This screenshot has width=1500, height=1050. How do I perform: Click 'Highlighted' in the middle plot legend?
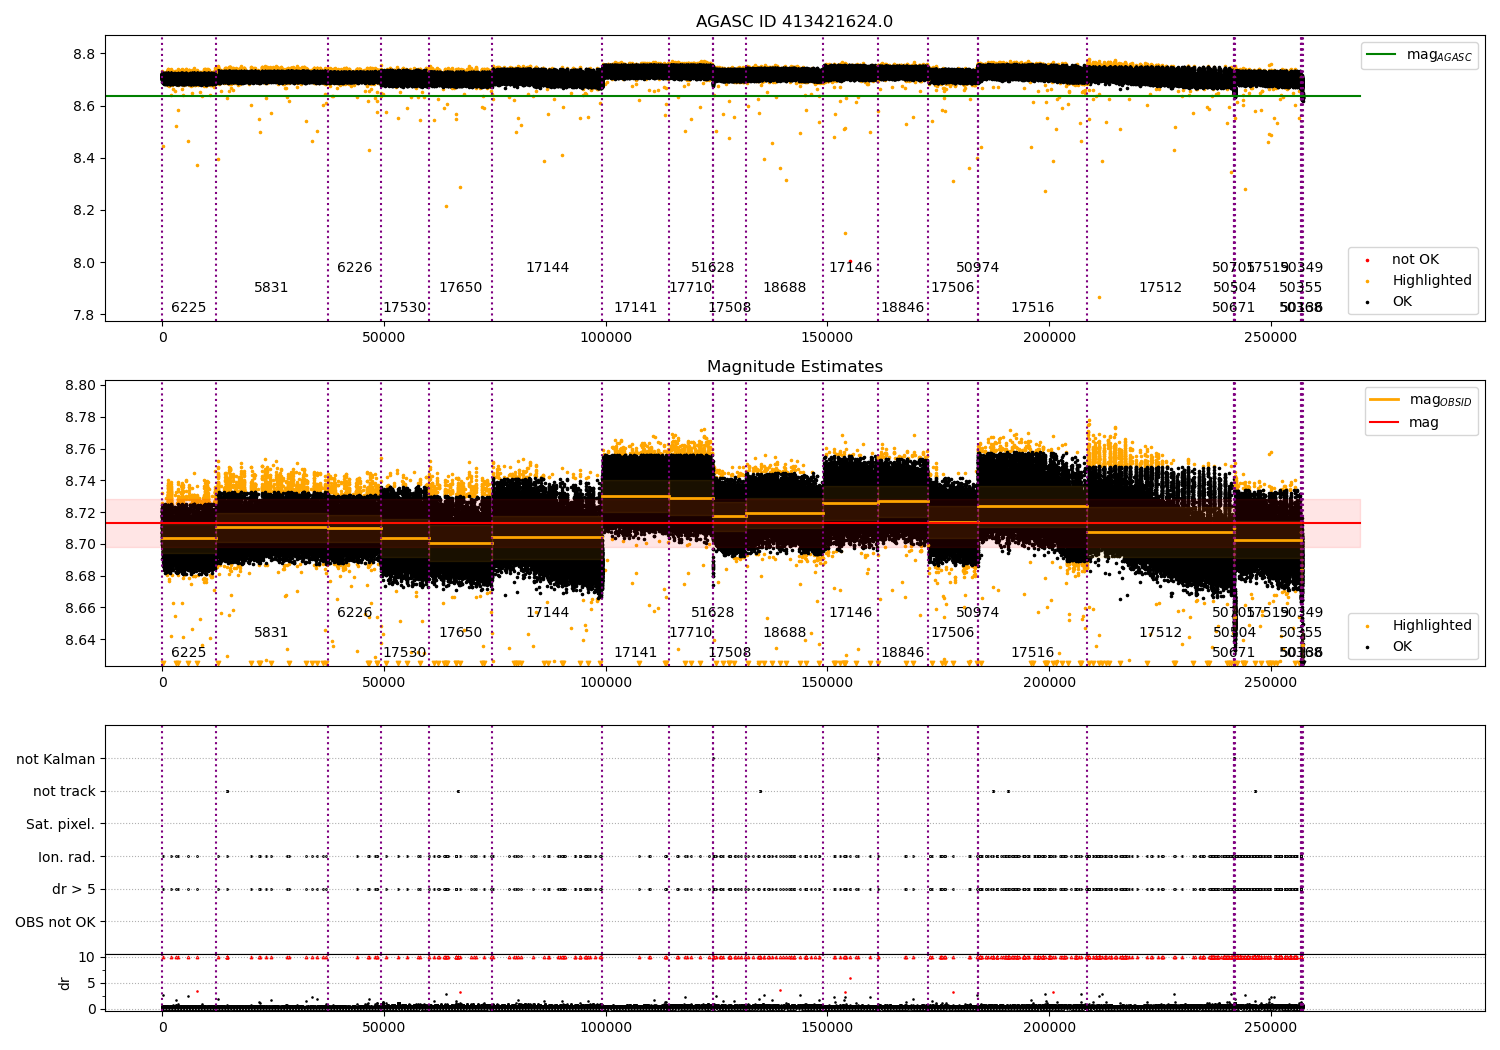(1432, 626)
